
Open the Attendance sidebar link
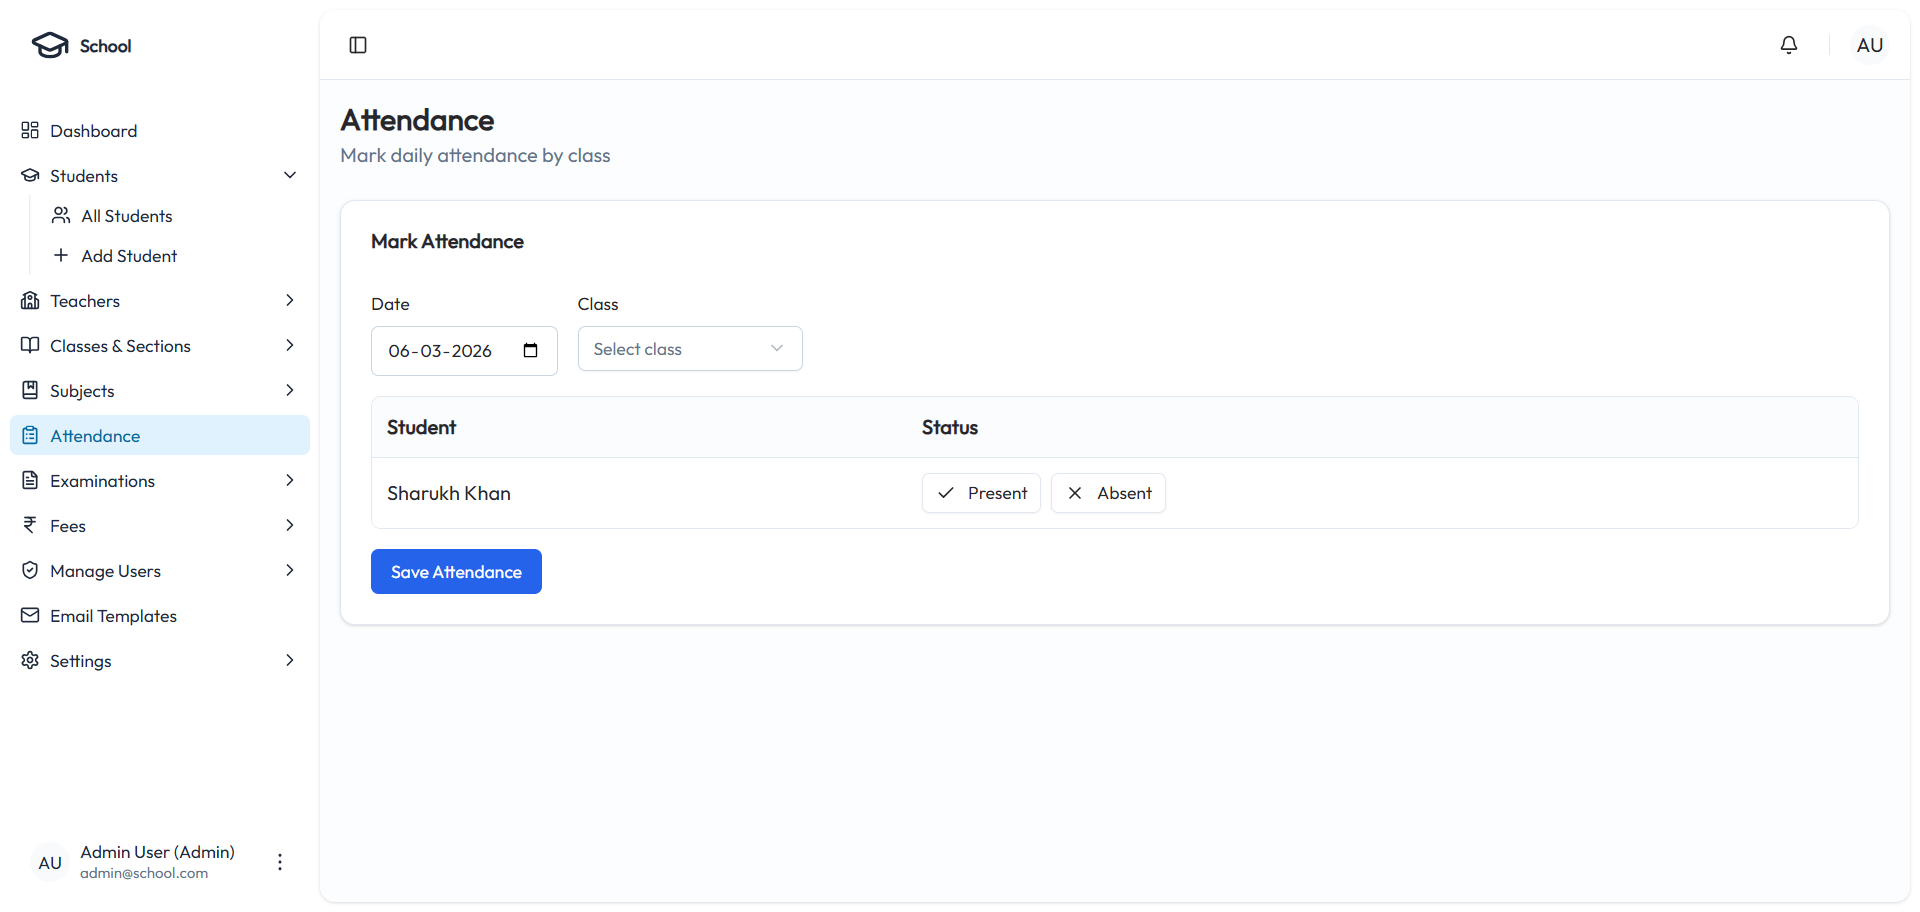click(95, 436)
